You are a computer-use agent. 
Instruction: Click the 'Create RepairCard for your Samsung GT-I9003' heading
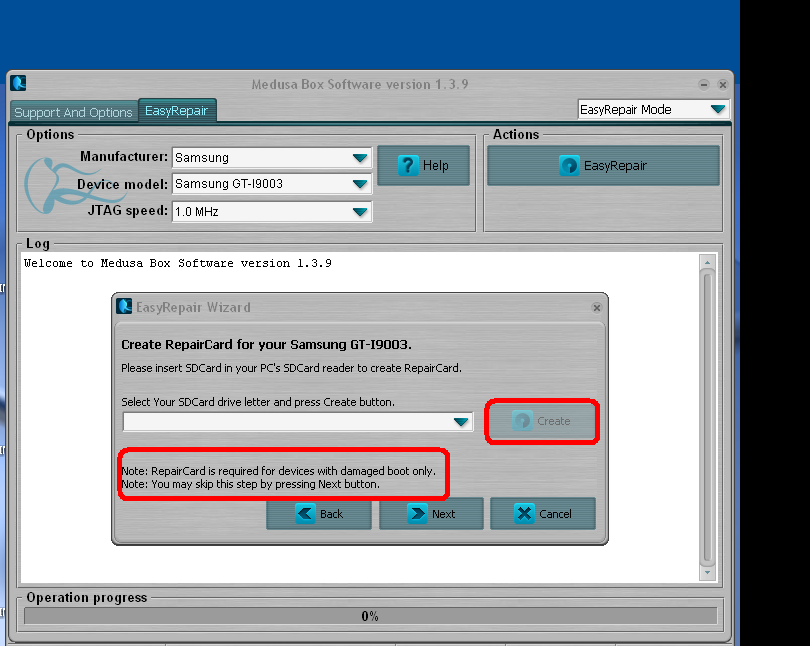click(267, 344)
